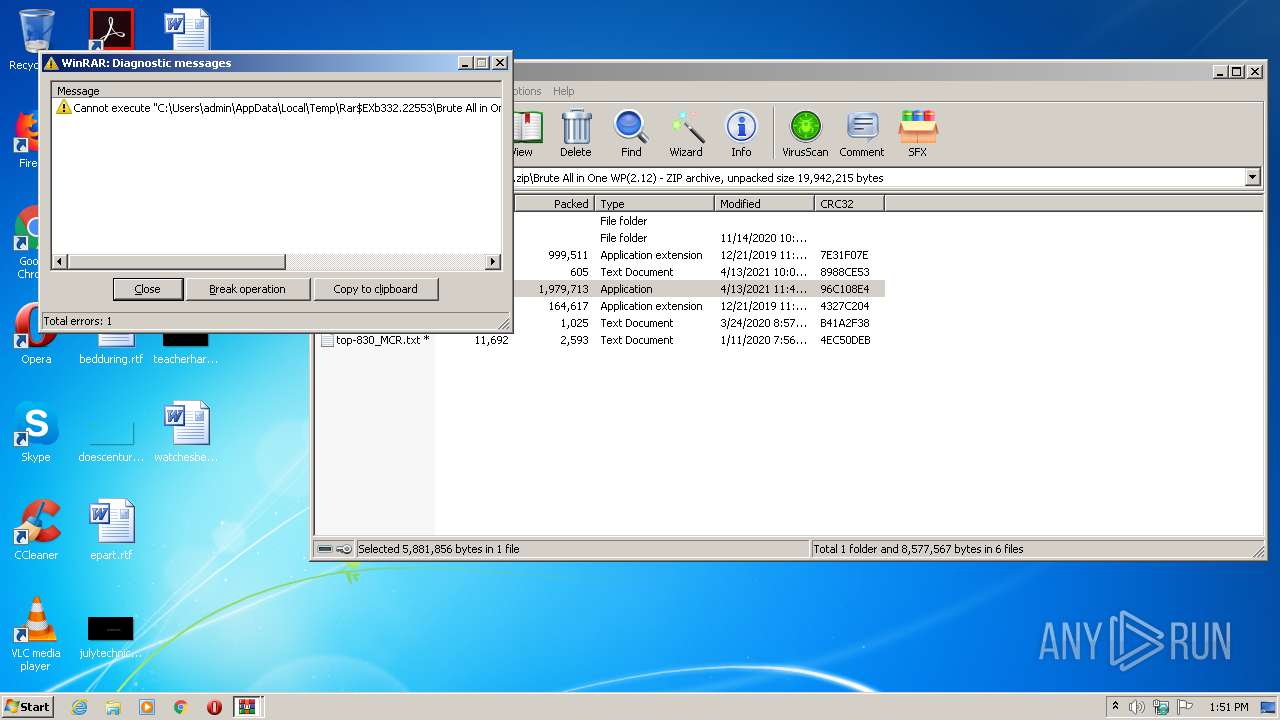Click the Comment toolbar icon

click(x=862, y=134)
